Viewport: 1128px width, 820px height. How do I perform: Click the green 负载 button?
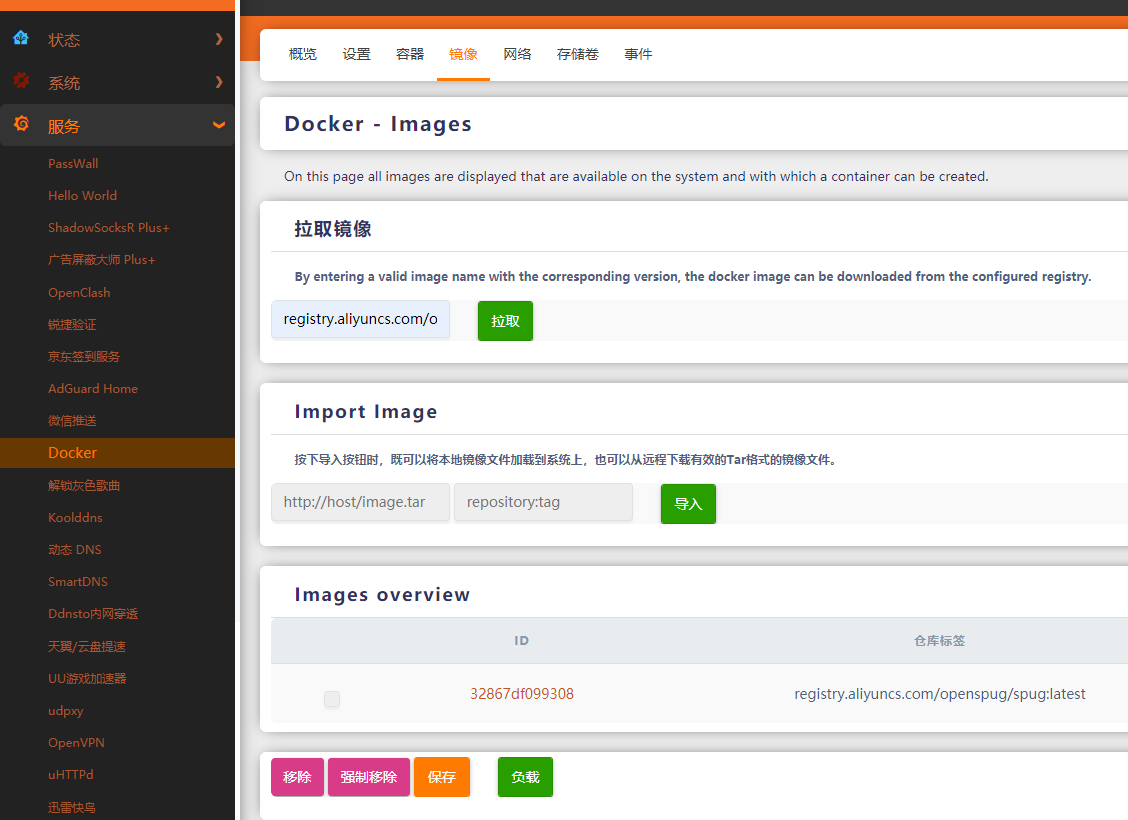[x=525, y=777]
